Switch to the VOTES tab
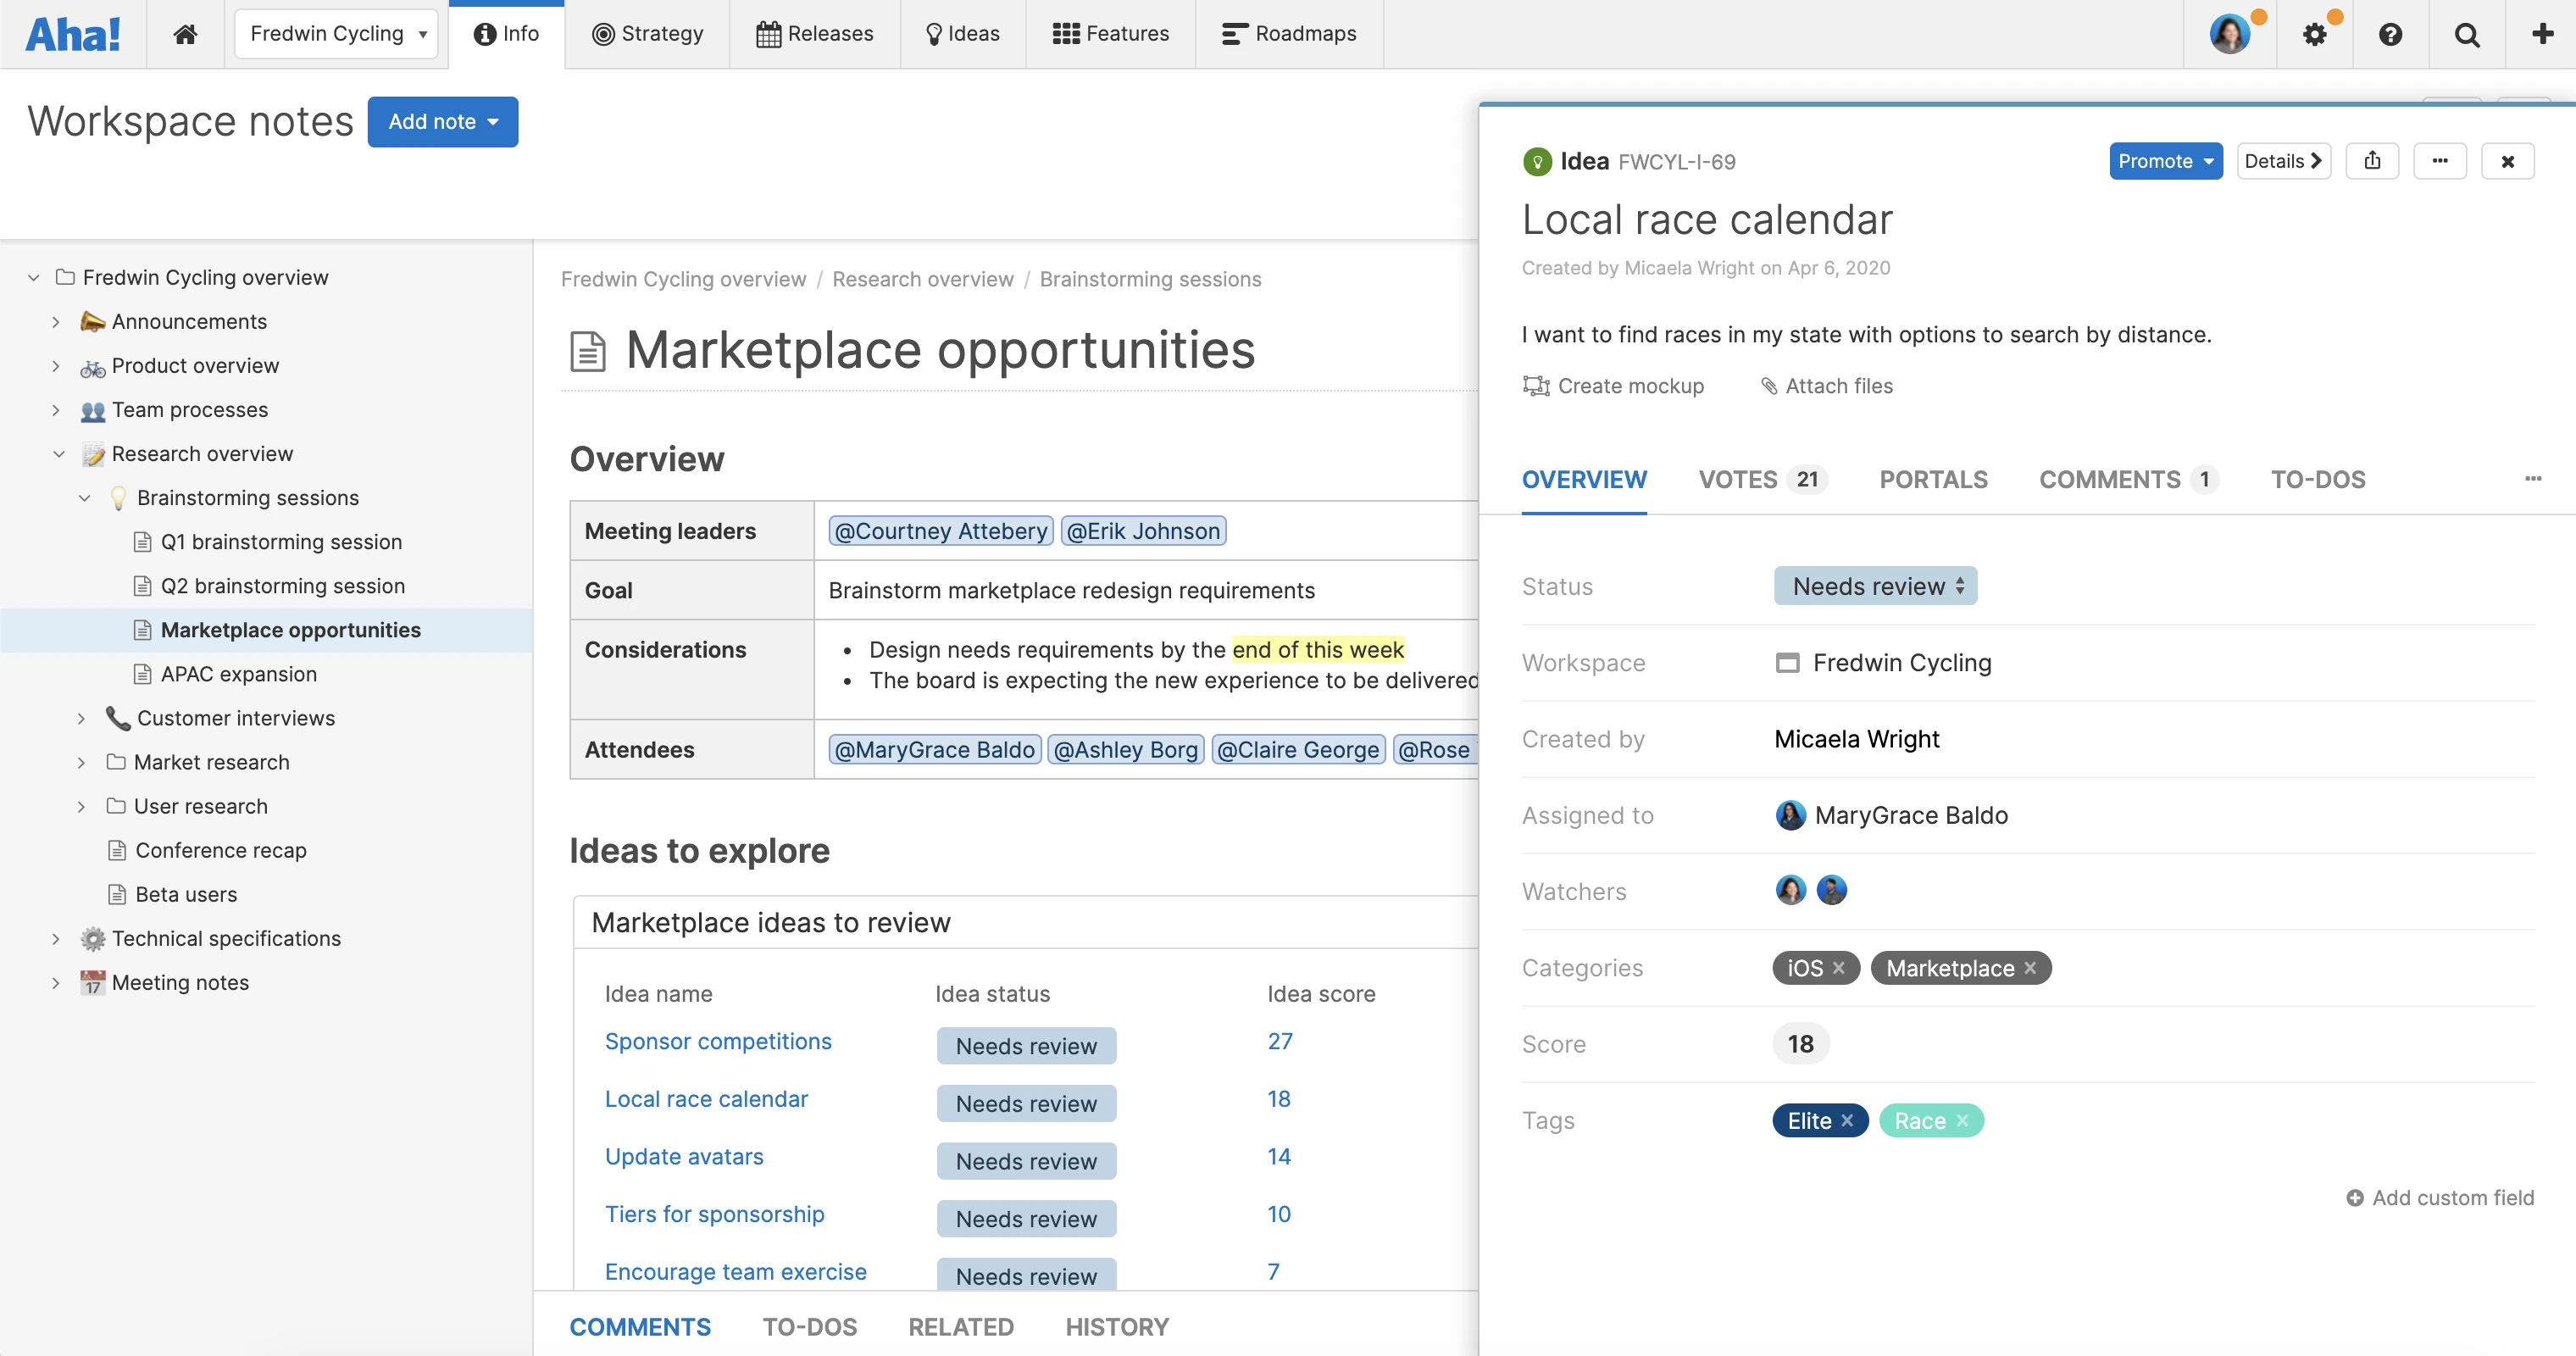 1762,480
